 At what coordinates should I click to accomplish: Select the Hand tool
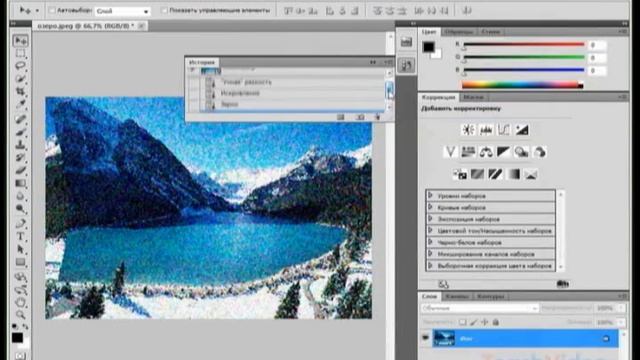coord(20,302)
